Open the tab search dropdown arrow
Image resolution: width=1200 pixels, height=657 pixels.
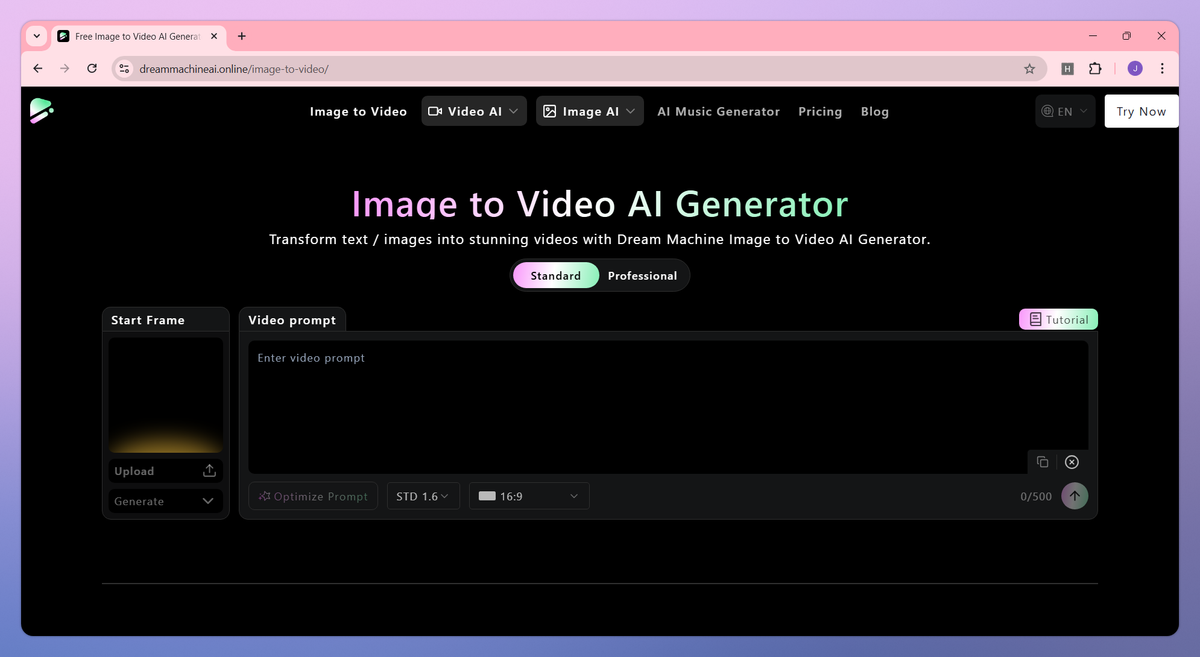click(37, 36)
